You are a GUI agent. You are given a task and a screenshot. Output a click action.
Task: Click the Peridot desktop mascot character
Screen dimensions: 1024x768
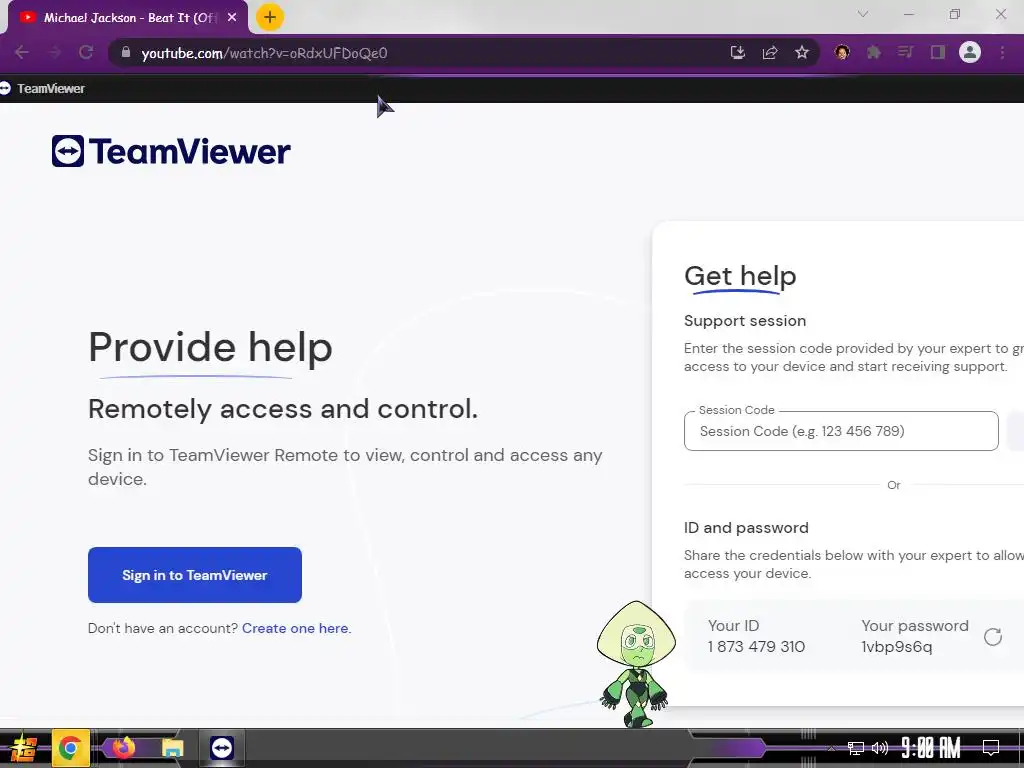click(x=635, y=664)
